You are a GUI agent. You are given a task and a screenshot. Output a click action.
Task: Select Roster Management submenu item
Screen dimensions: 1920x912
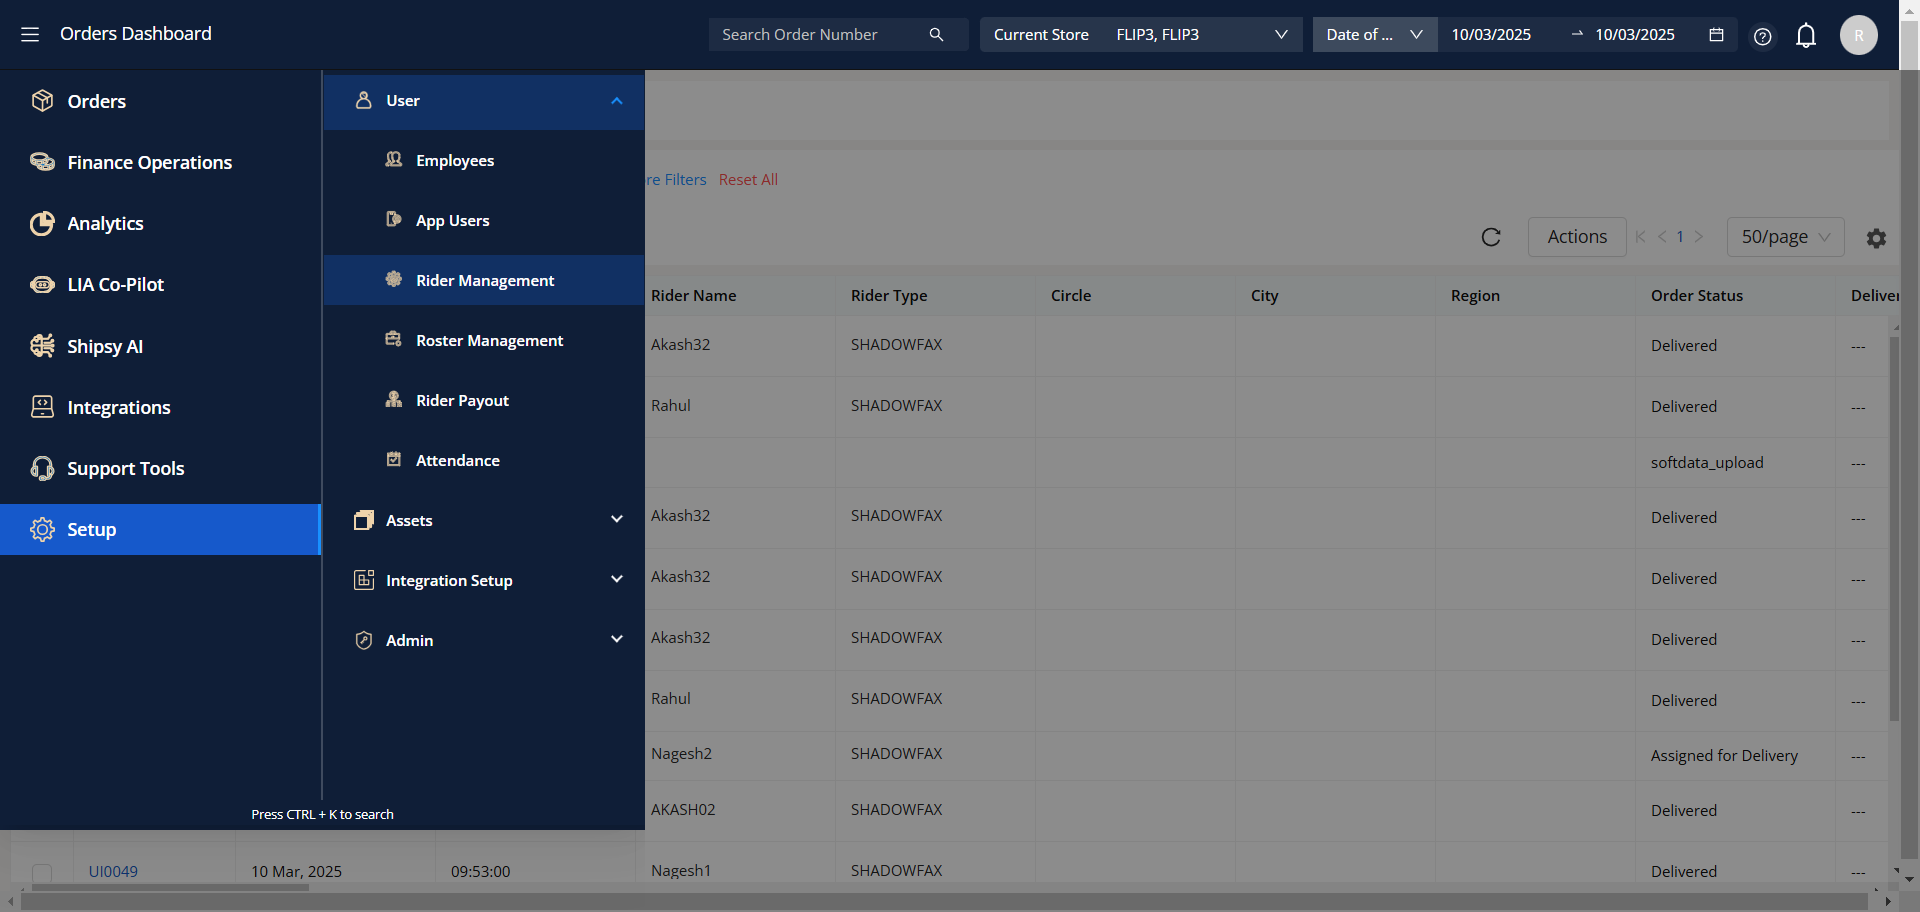[484, 340]
